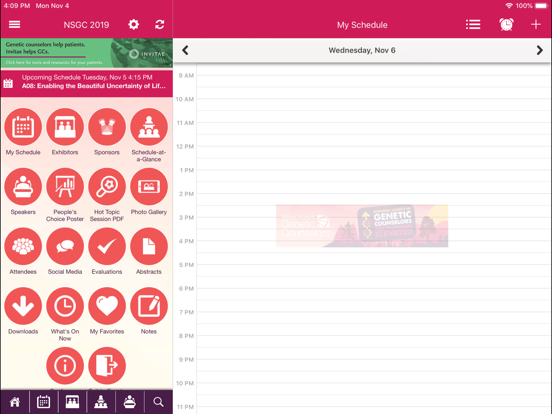This screenshot has height=414, width=552.
Task: Open upcoming session A08 banner
Action: click(87, 82)
